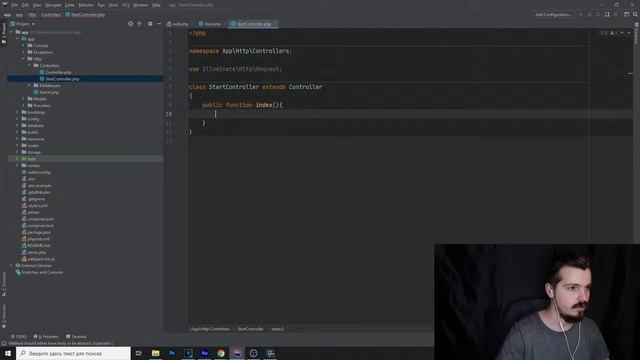Click OBS icon on taskbar

[253, 353]
